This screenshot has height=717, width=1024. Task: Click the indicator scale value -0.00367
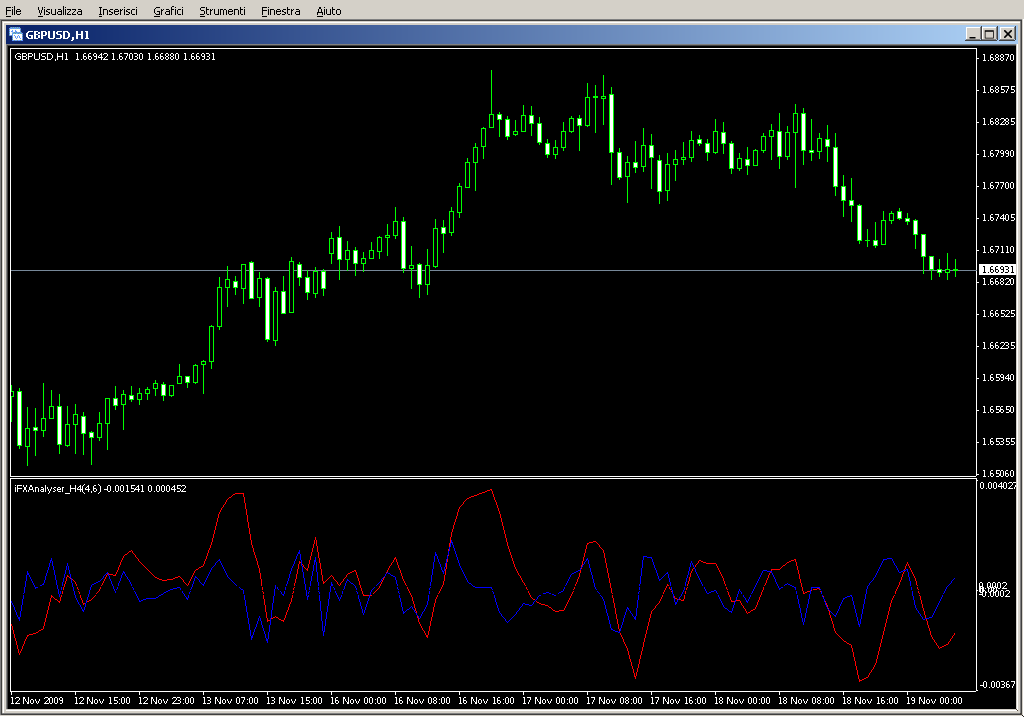click(x=997, y=684)
